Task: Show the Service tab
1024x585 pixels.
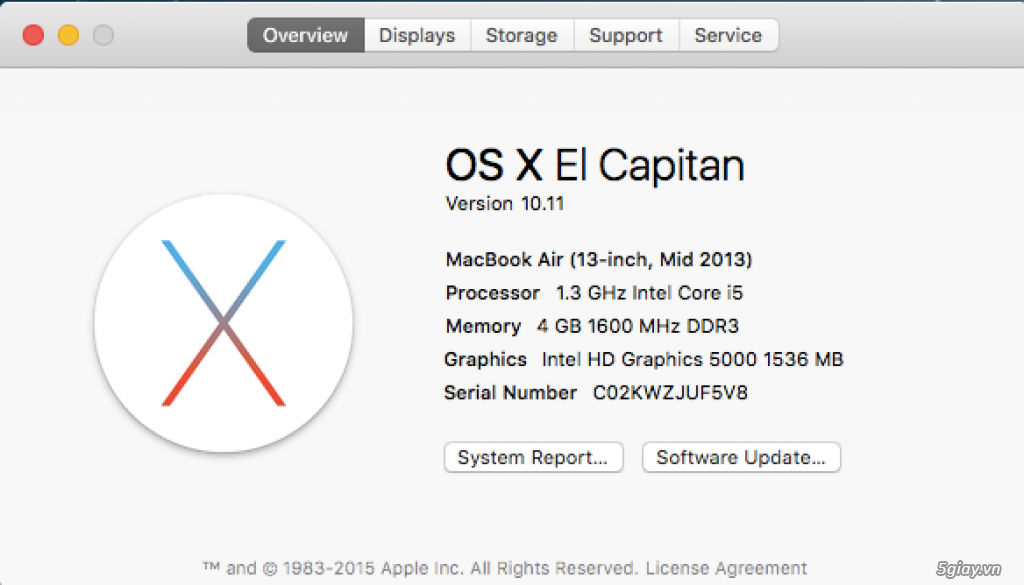Action: click(728, 35)
